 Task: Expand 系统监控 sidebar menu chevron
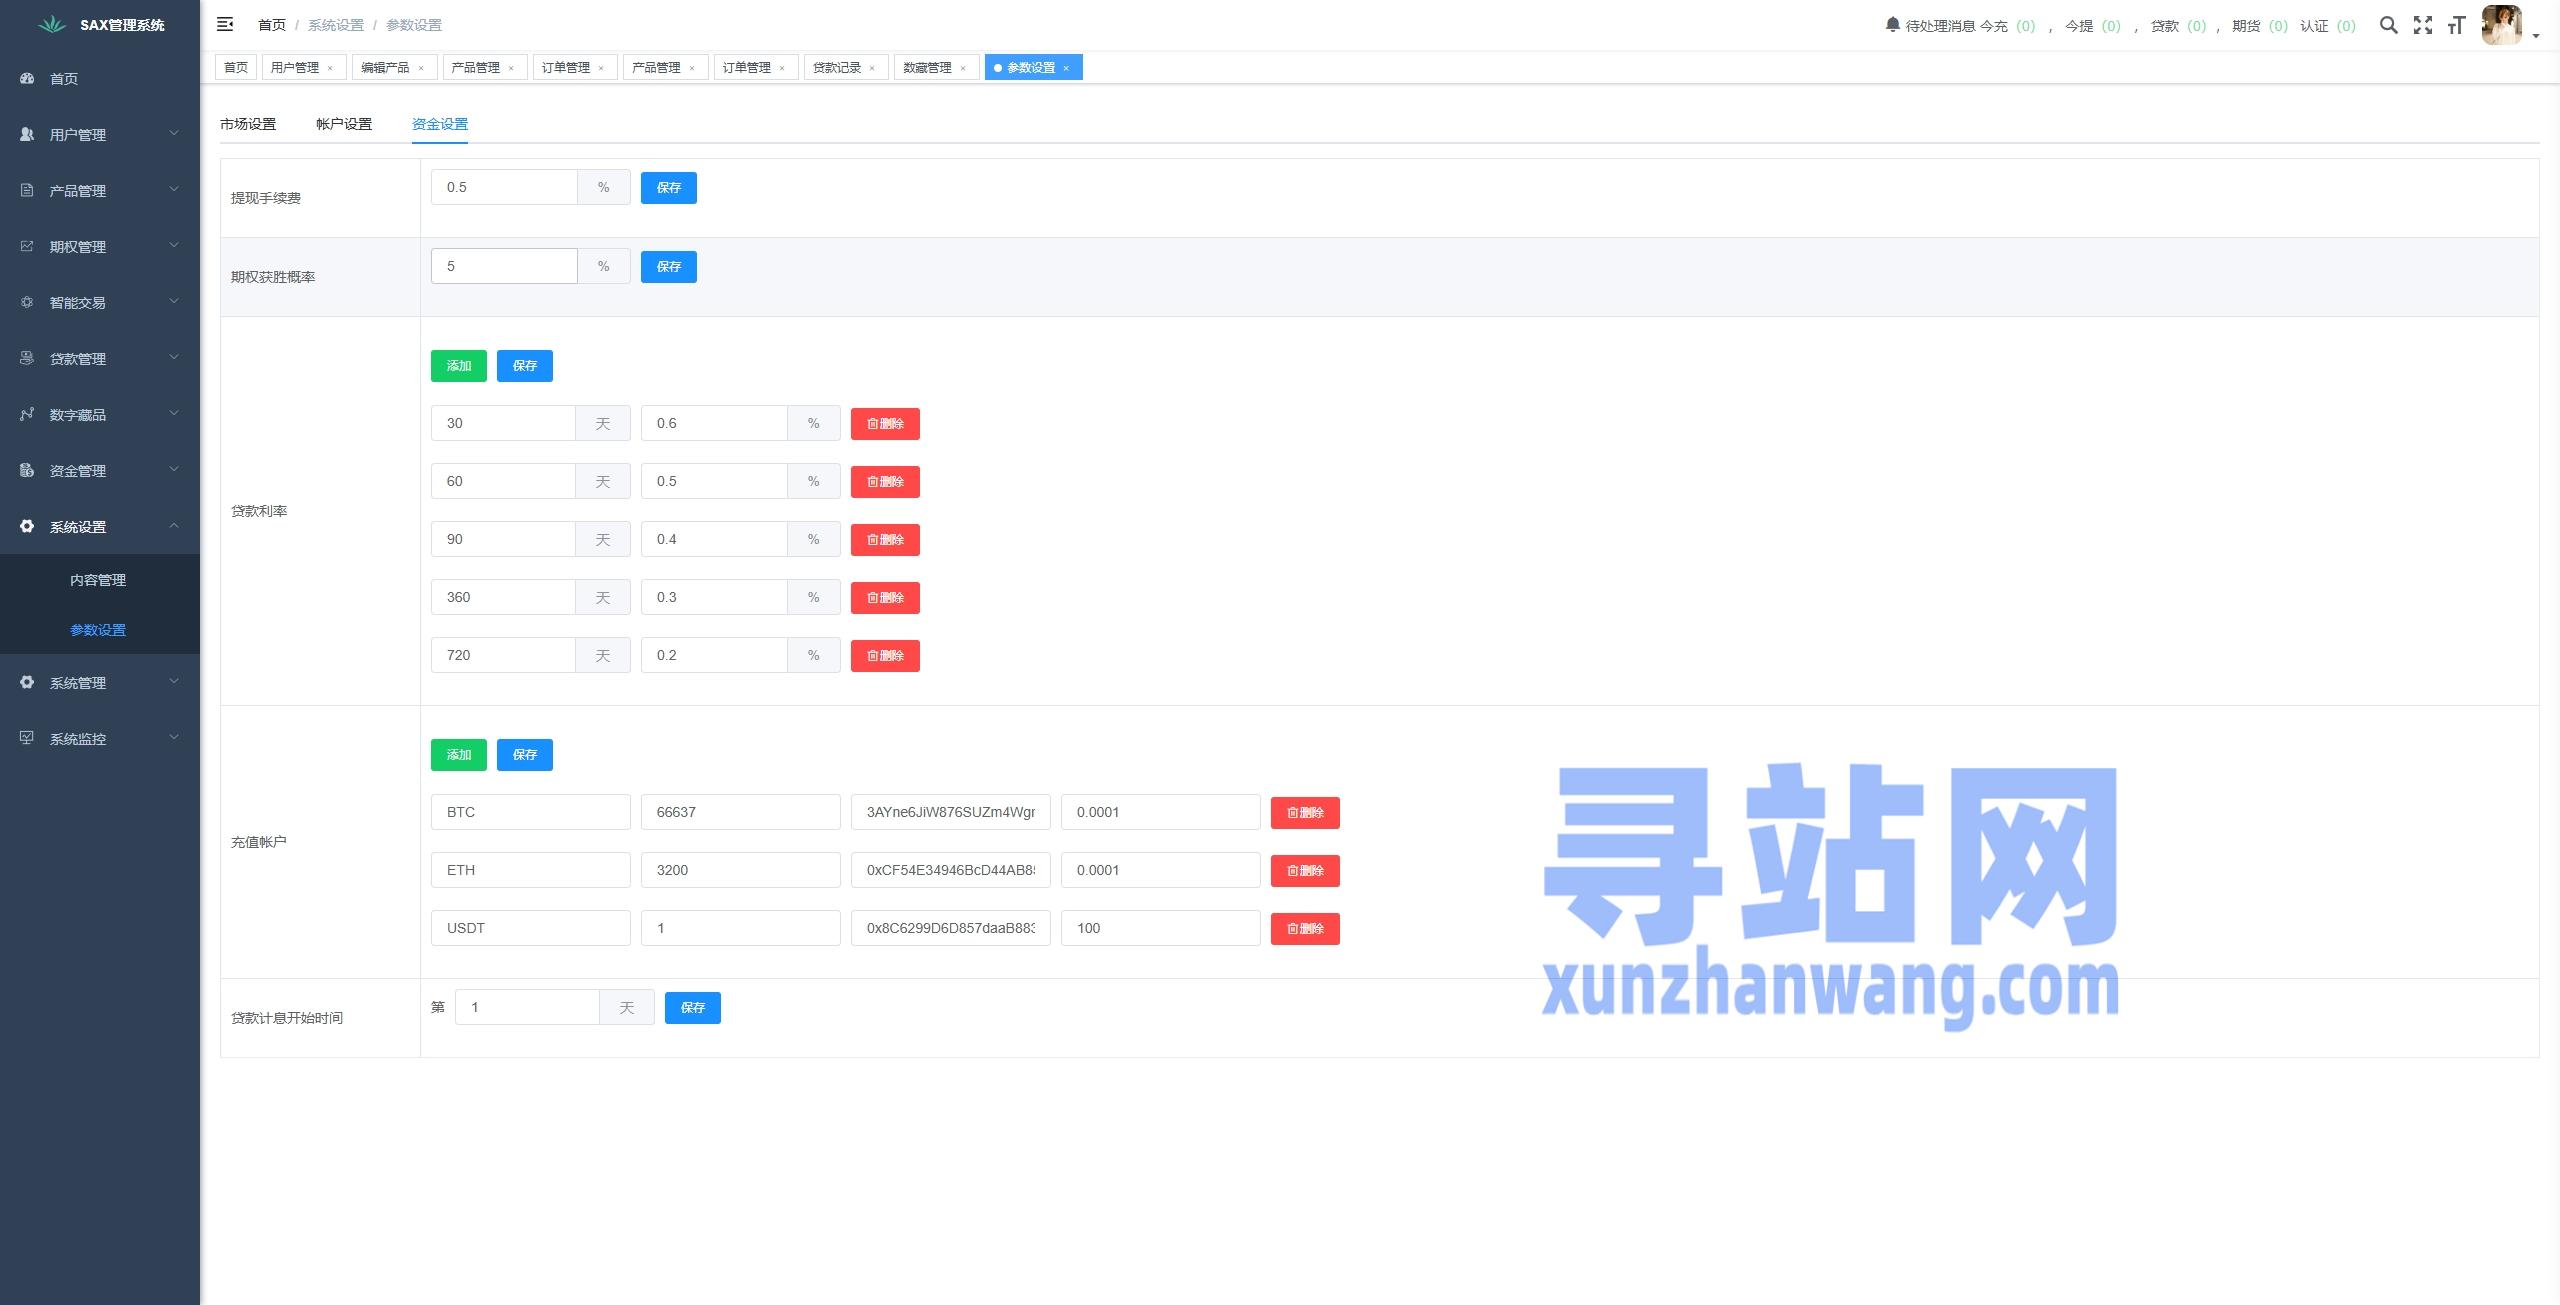point(174,737)
